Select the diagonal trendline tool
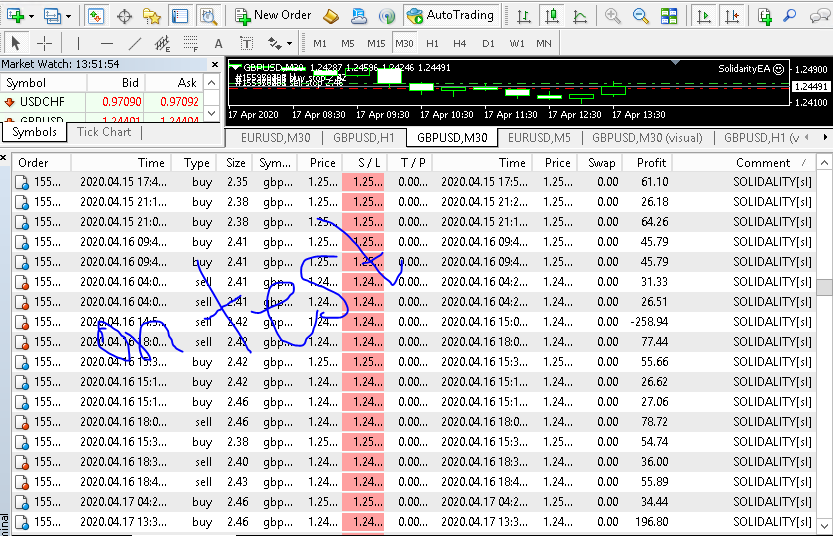 [x=135, y=44]
